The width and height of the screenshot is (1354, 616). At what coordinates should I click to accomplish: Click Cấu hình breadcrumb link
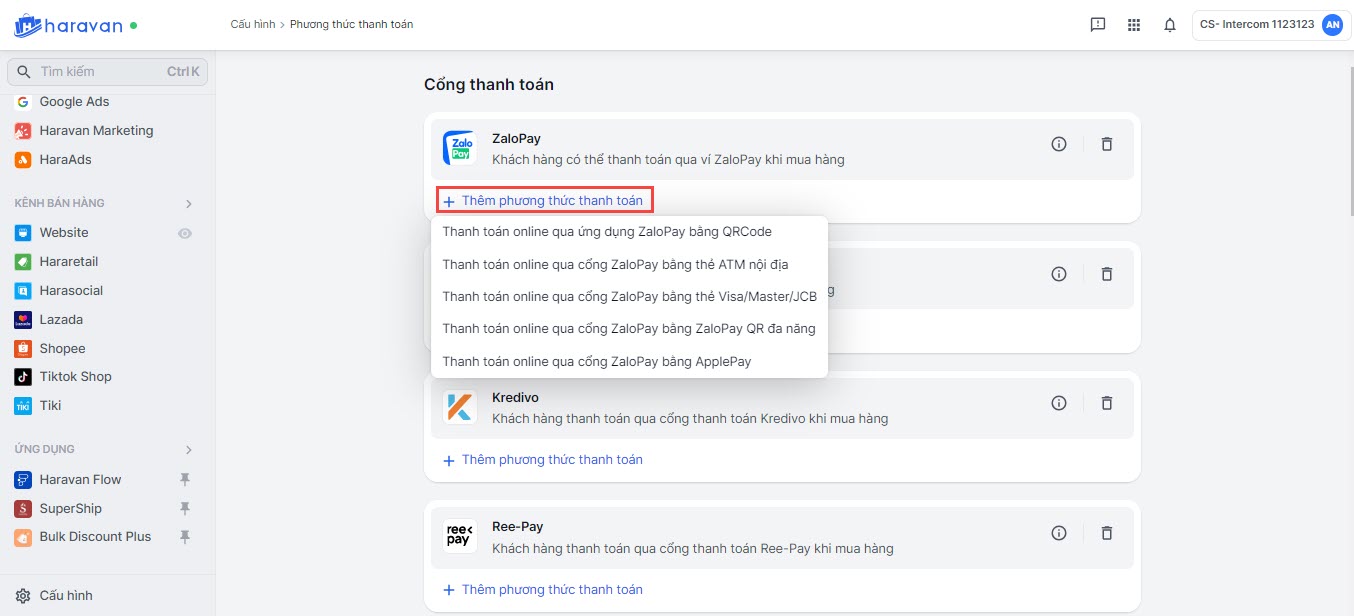[252, 24]
